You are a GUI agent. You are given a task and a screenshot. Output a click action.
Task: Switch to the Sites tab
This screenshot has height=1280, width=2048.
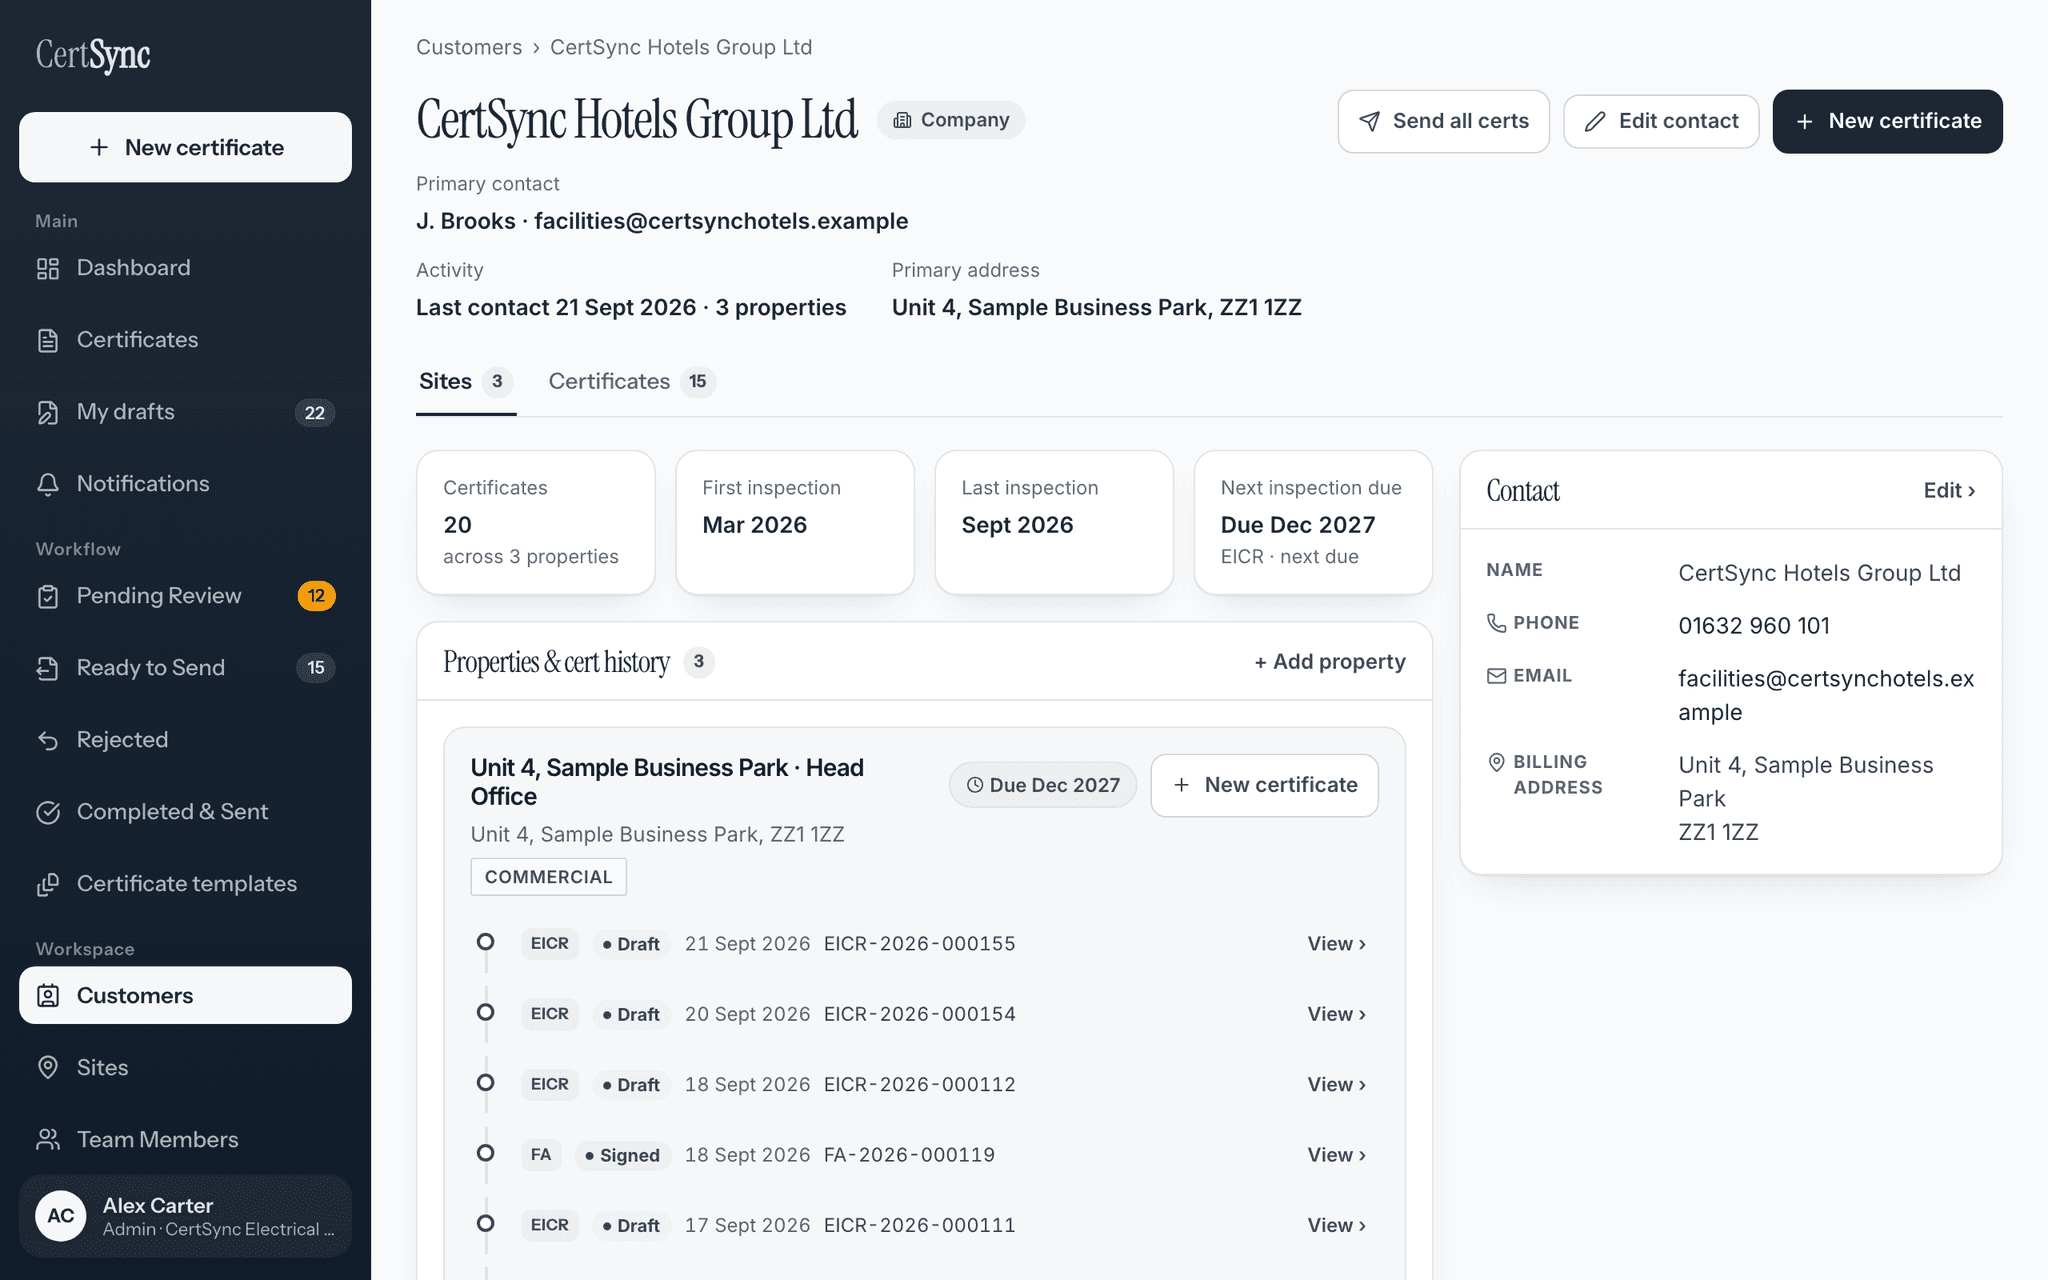tap(466, 382)
